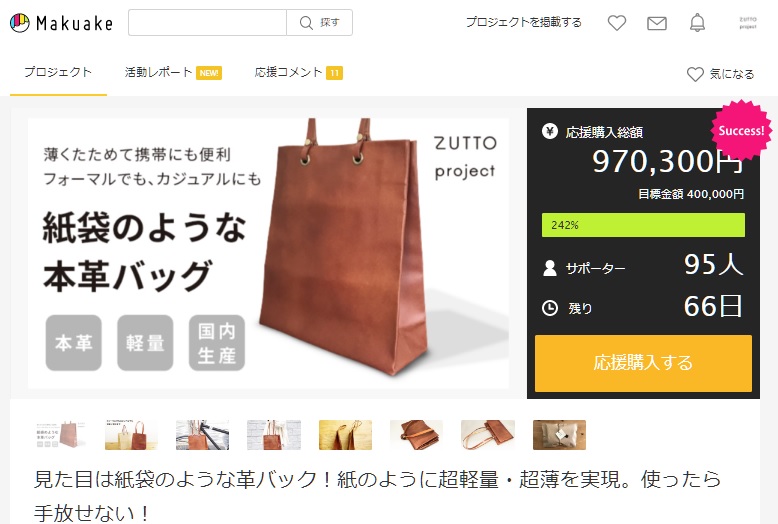Viewport: 778px width, 524px height.
Task: Select the bicycle bag thumbnail
Action: 202,435
